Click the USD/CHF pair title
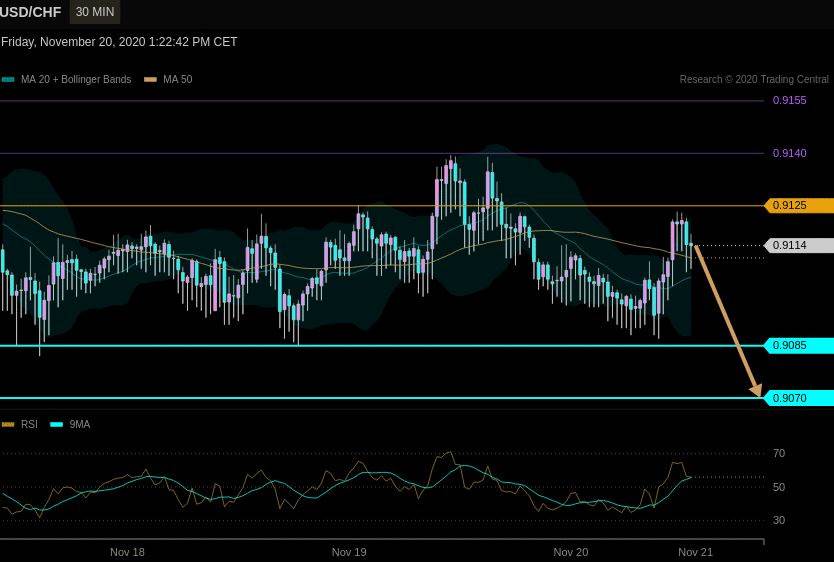 [30, 12]
